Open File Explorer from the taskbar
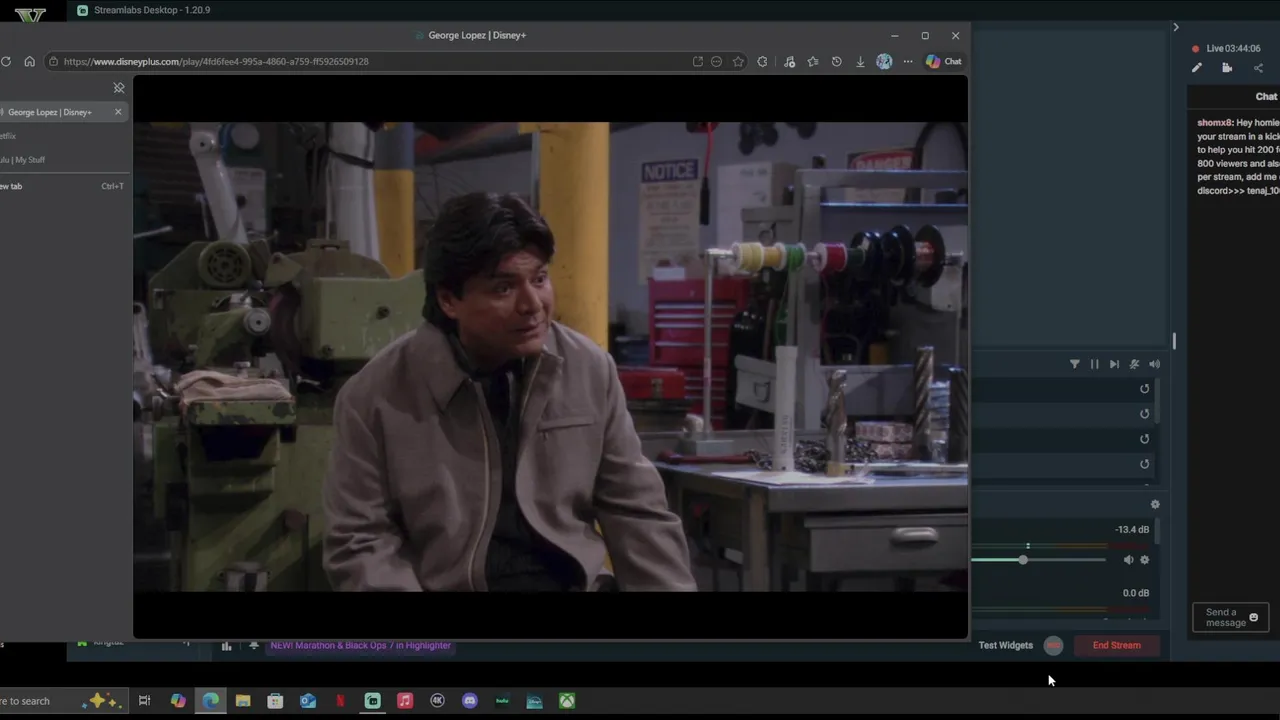 [x=243, y=701]
